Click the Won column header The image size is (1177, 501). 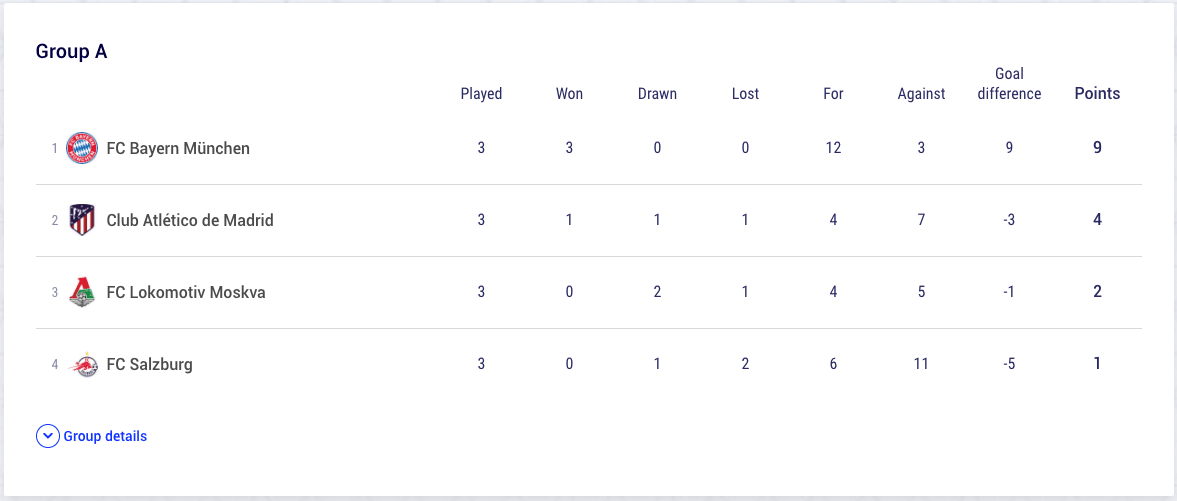(569, 94)
